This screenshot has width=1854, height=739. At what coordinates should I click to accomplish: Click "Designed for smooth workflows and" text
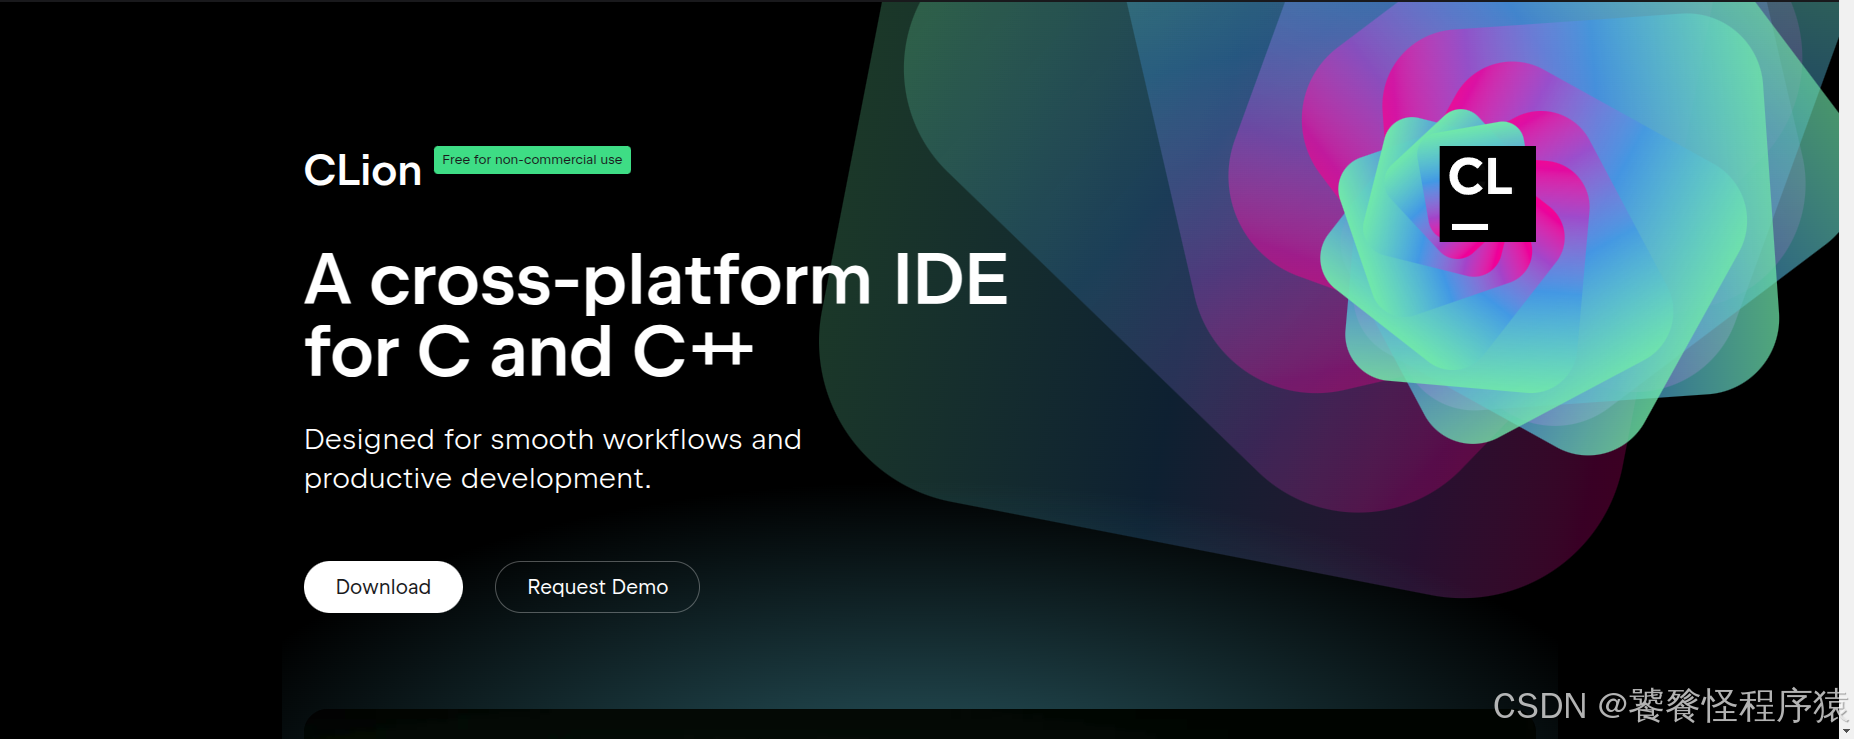[x=553, y=439]
